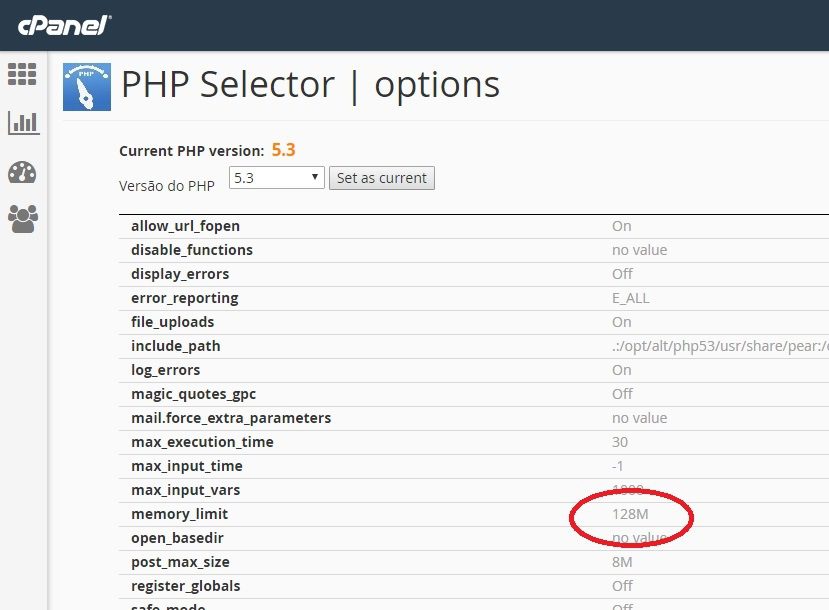Screen dimensions: 829x610
Task: Toggle the display_errors Off value
Action: point(622,274)
